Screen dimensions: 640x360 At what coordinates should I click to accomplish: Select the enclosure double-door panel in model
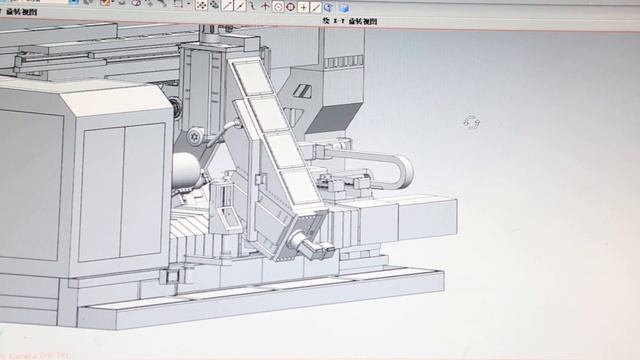coord(121,192)
